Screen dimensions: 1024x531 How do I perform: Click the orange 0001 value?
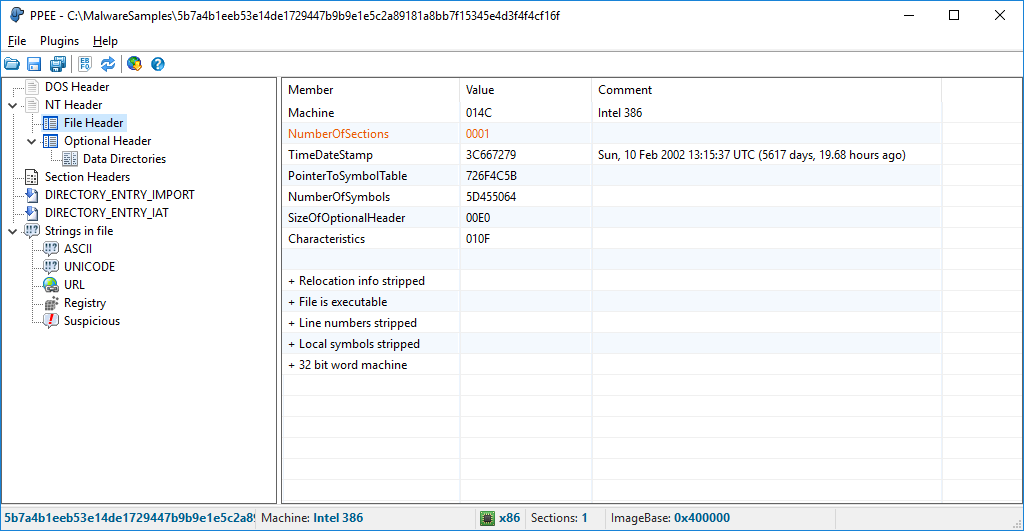[477, 134]
